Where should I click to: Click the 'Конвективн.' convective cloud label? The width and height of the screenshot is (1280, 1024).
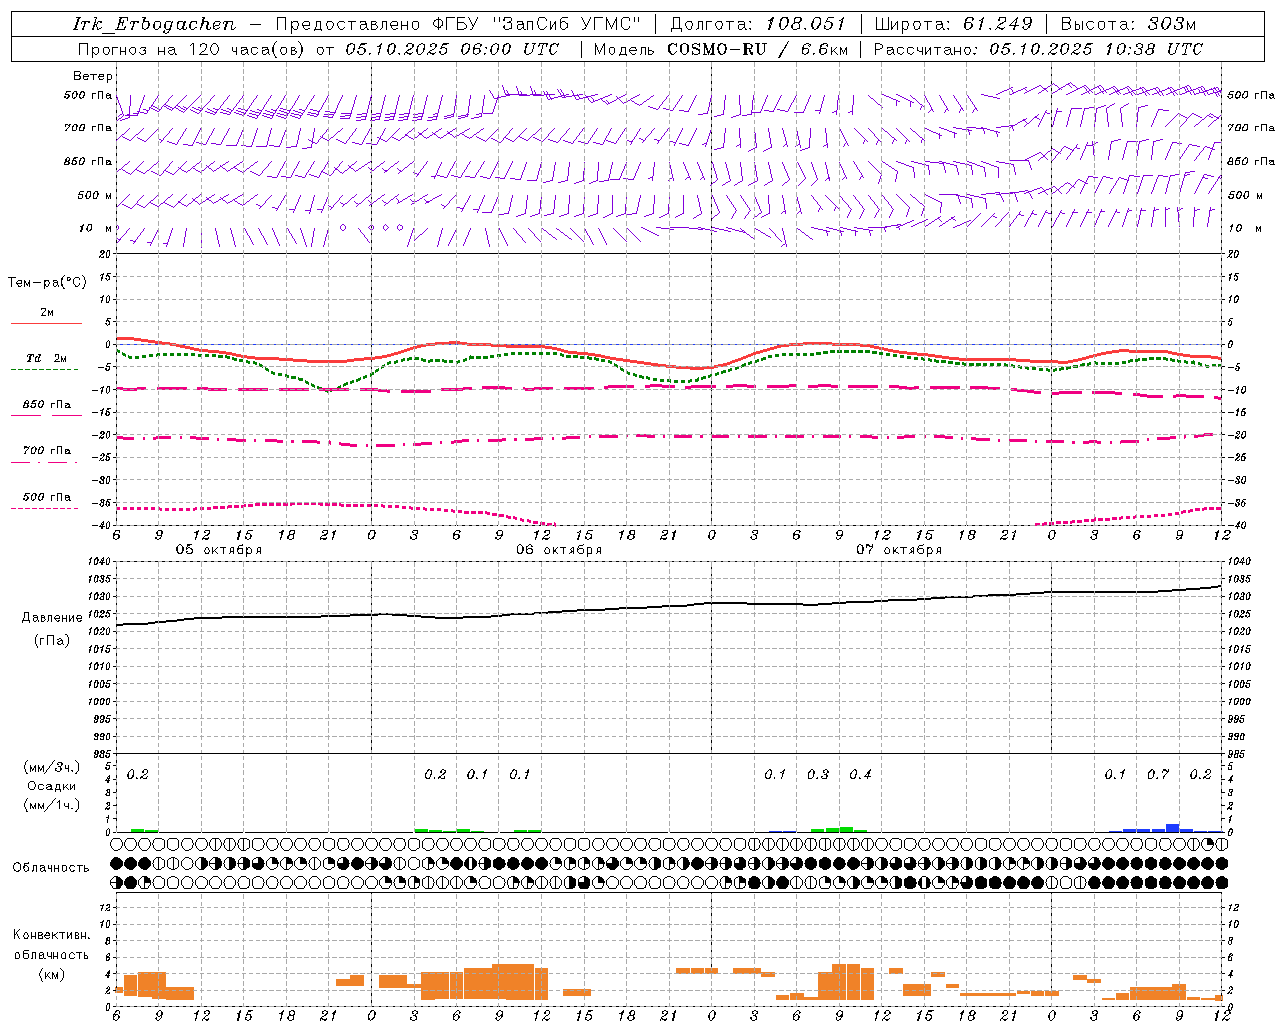coord(52,935)
